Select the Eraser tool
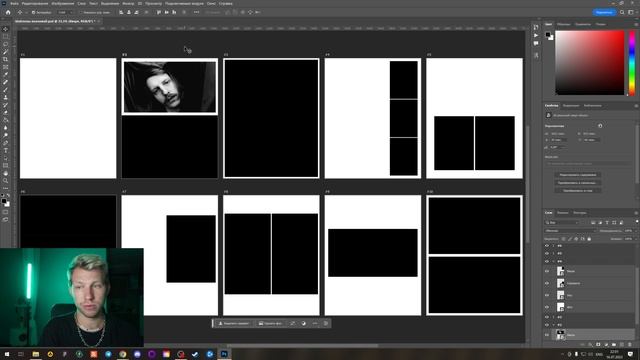Image resolution: width=640 pixels, height=360 pixels. tap(5, 113)
